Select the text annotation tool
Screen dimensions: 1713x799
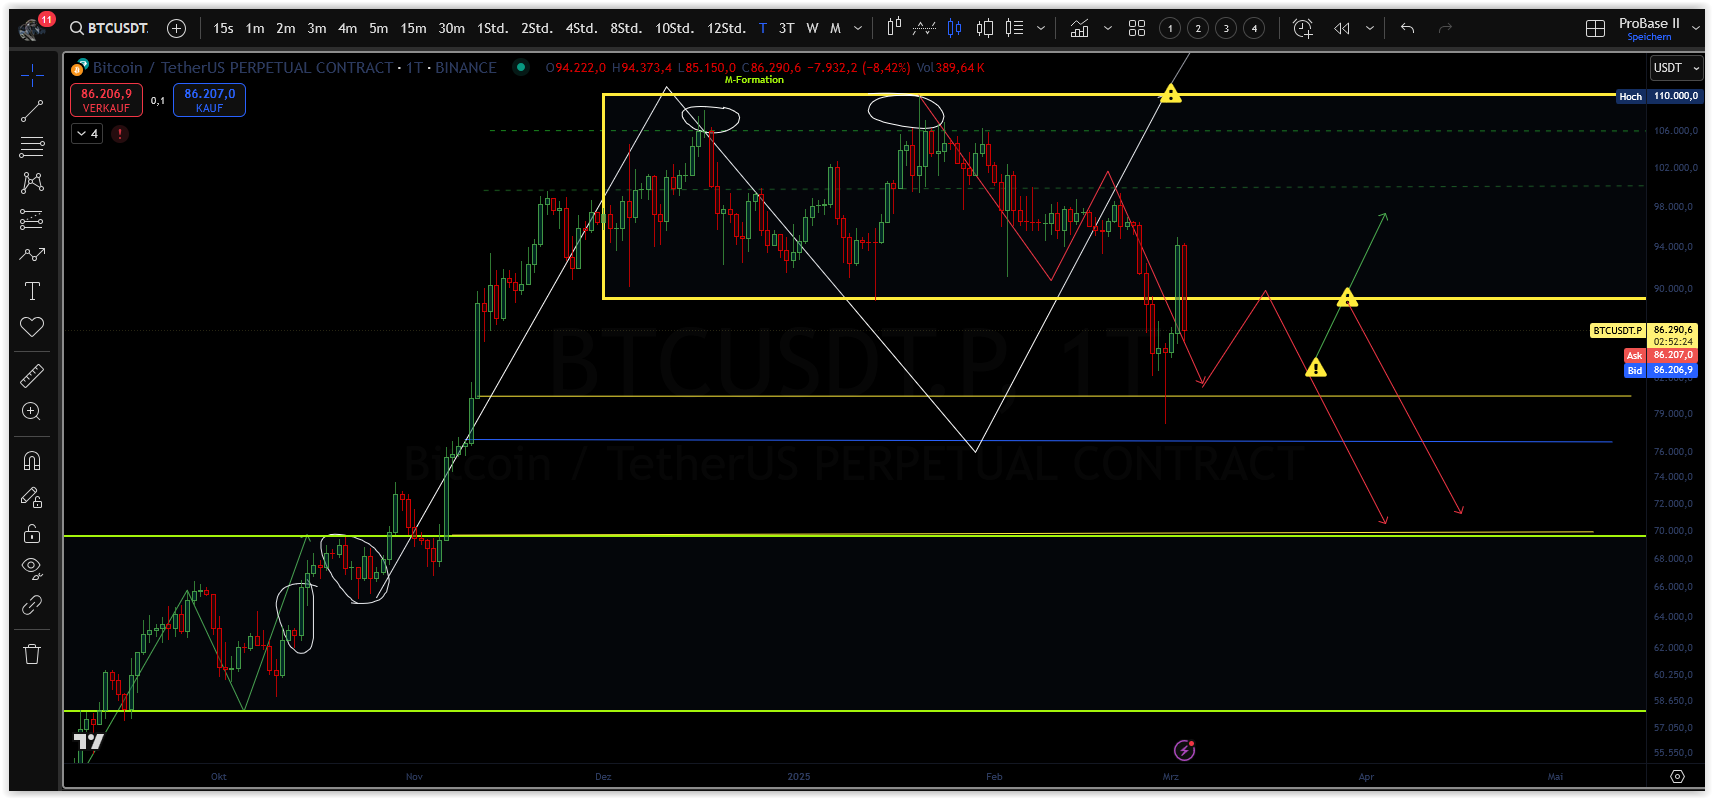tap(32, 291)
